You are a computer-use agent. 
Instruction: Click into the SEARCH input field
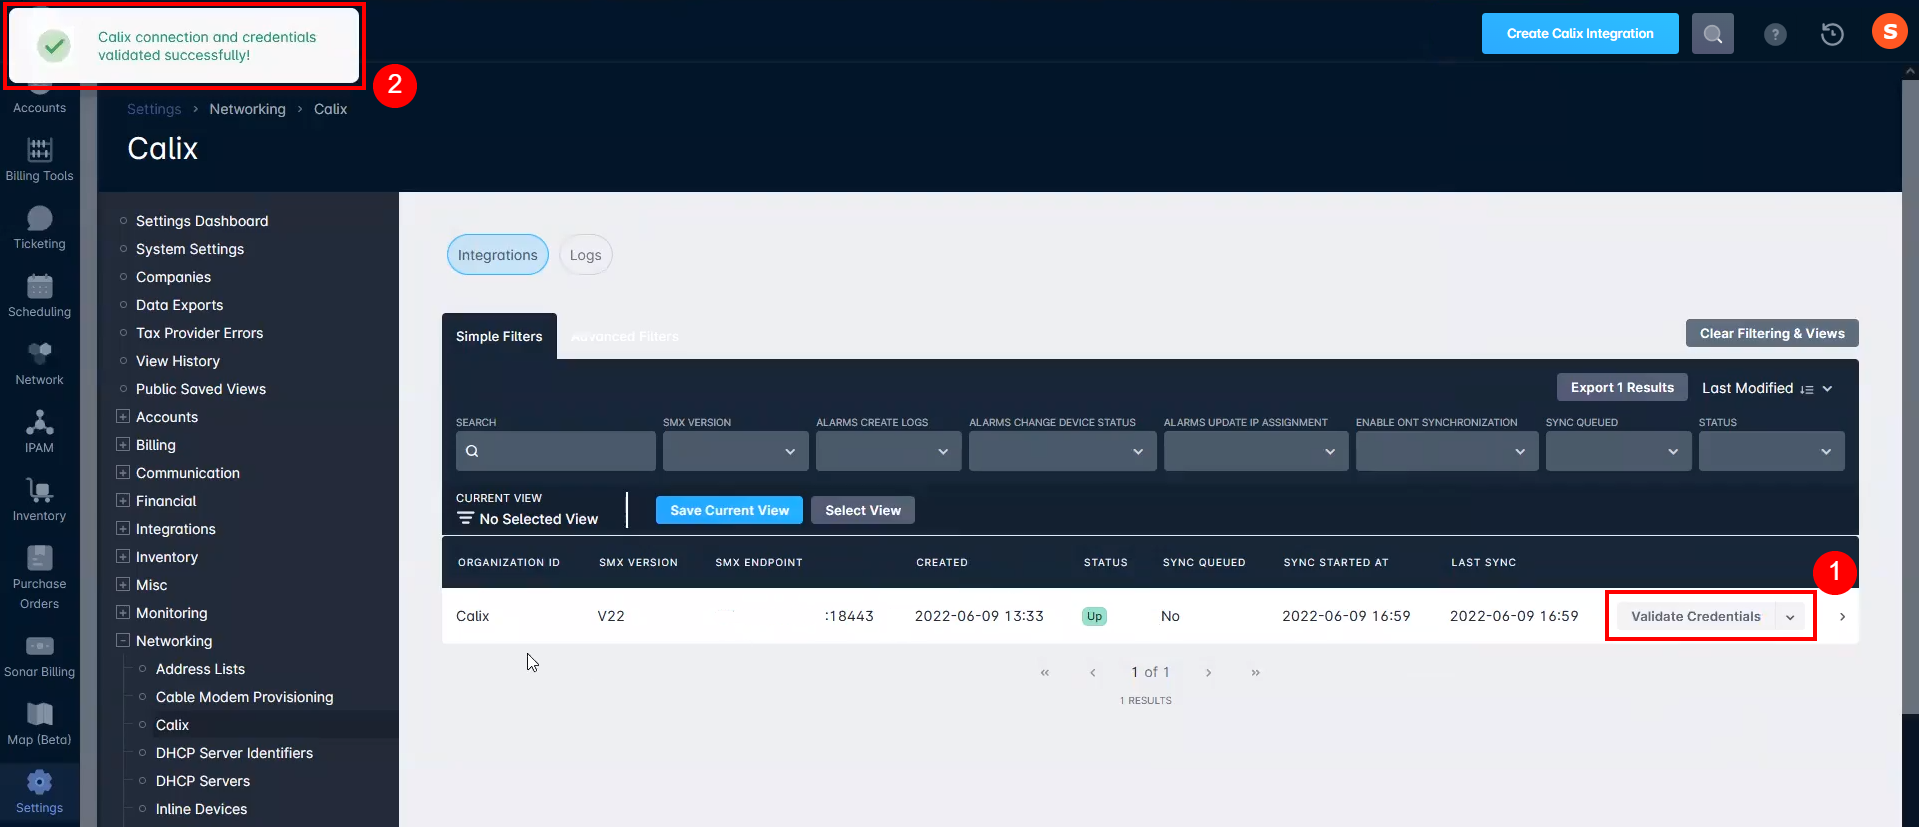pyautogui.click(x=556, y=451)
